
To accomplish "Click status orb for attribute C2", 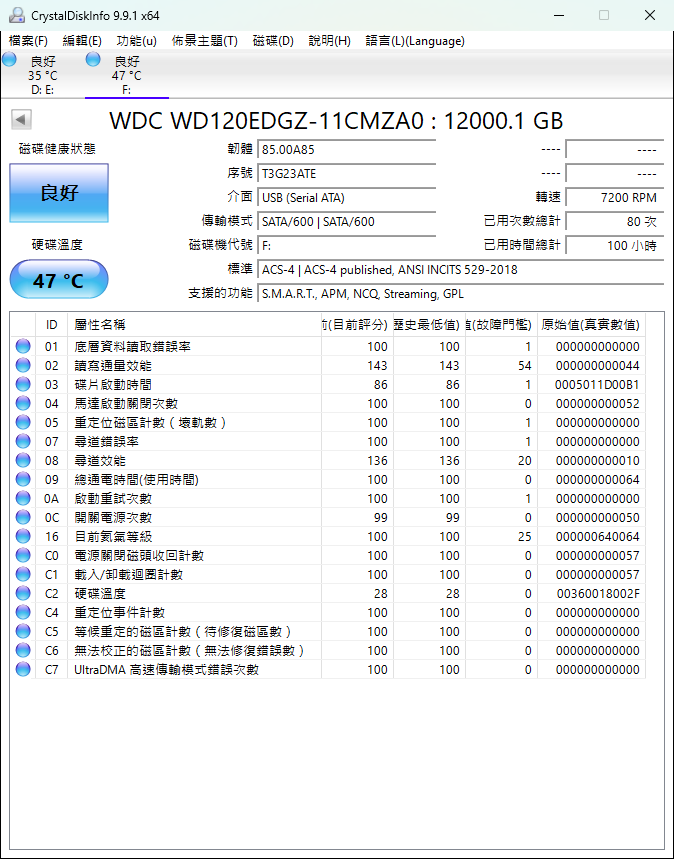I will tap(23, 593).
